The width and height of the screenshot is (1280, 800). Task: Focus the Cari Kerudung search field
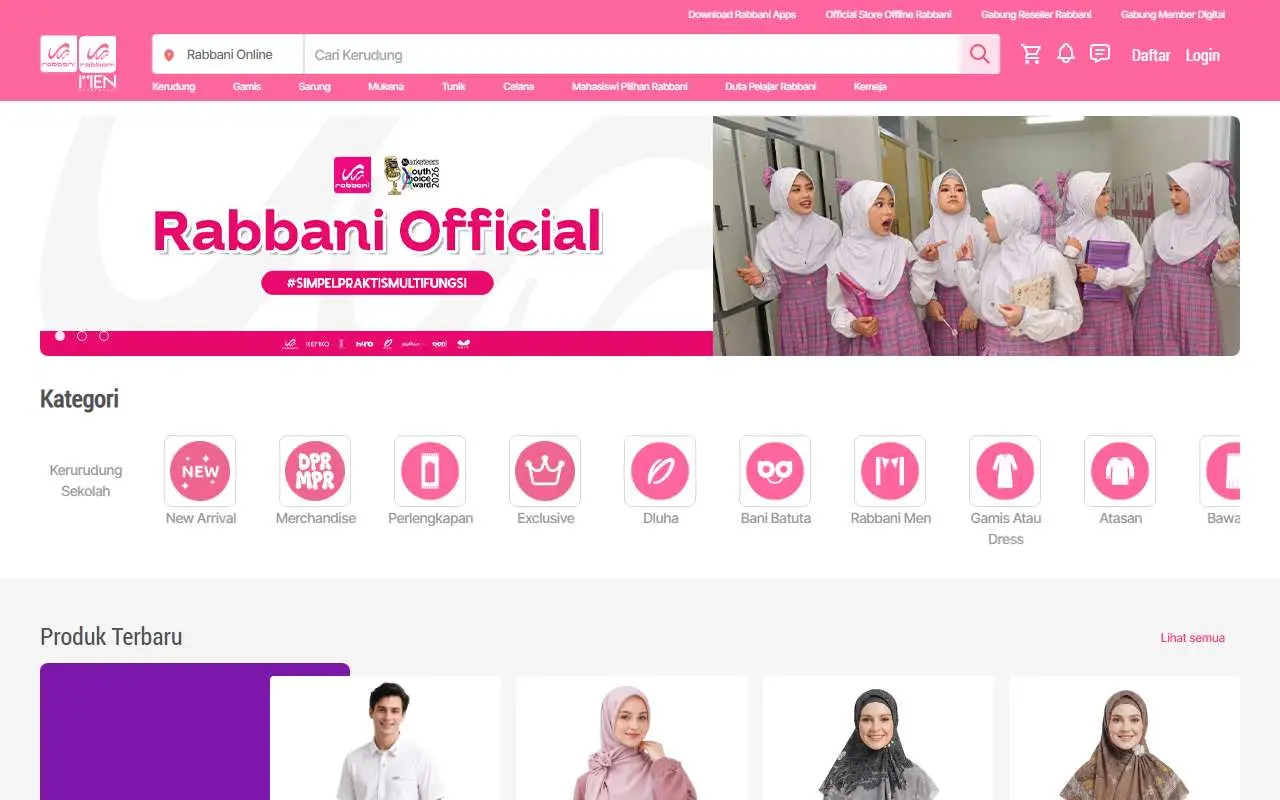pyautogui.click(x=632, y=54)
